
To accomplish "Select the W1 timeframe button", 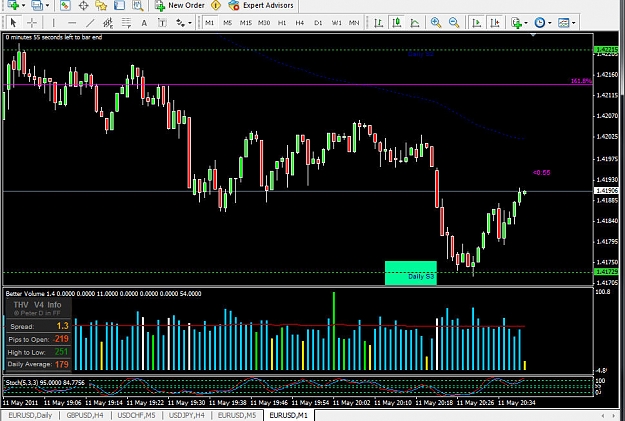I will pos(336,23).
